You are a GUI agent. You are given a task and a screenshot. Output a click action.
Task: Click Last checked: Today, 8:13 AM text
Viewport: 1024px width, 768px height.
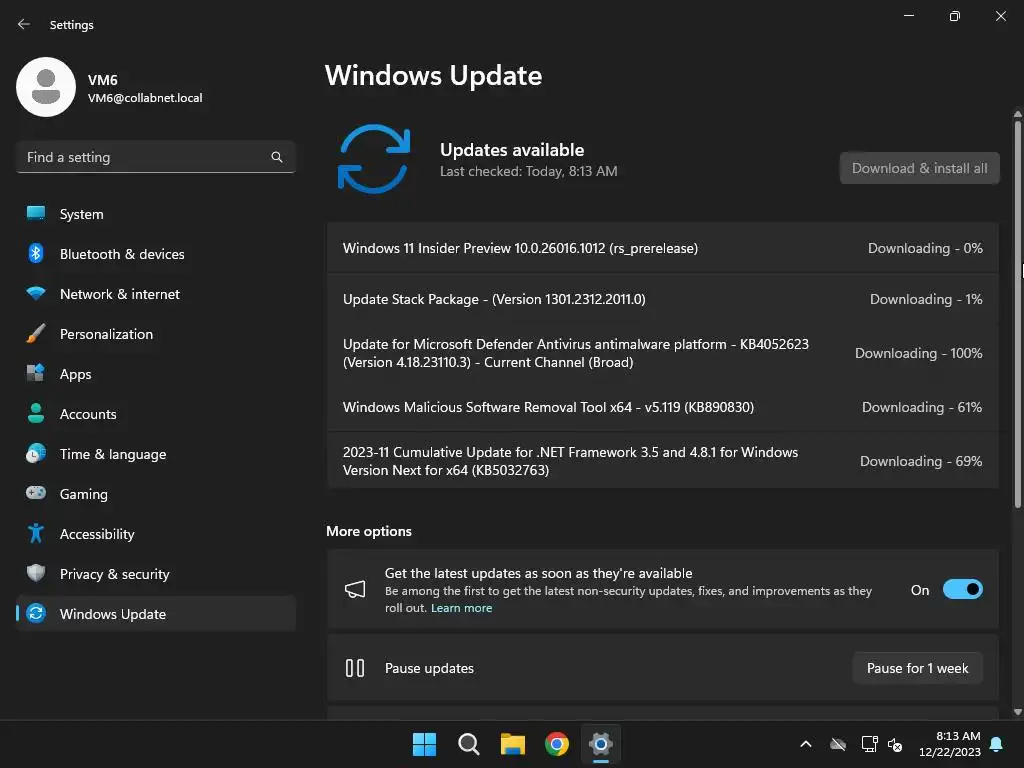click(x=528, y=171)
